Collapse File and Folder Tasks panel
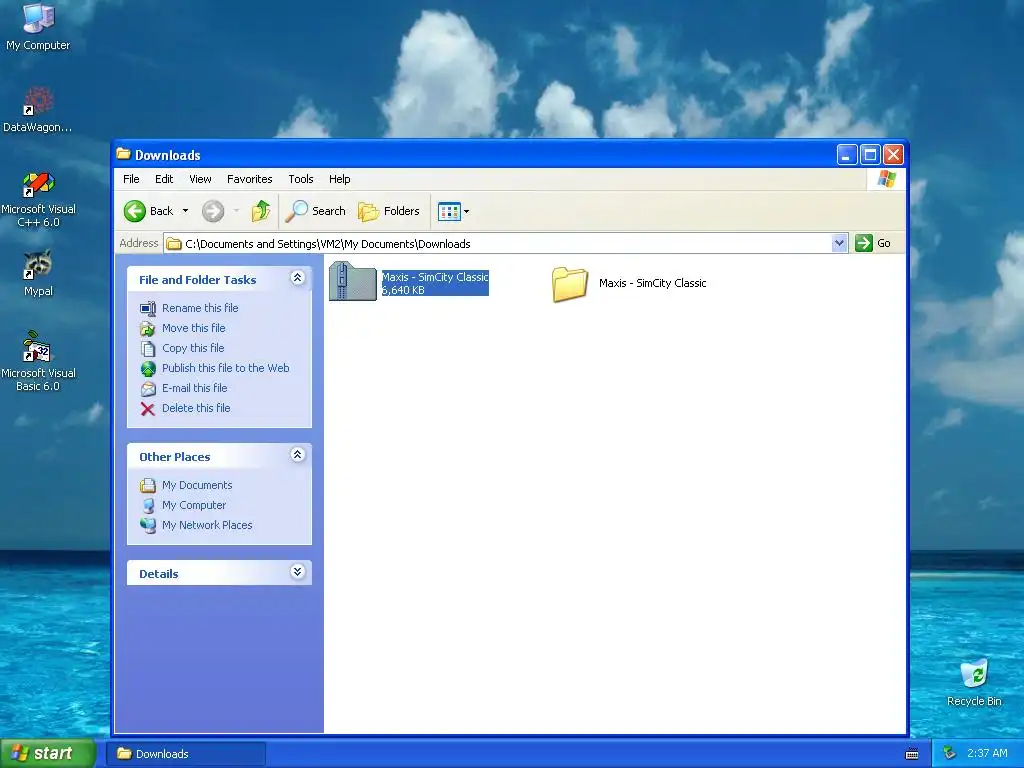Image resolution: width=1024 pixels, height=768 pixels. (x=297, y=278)
